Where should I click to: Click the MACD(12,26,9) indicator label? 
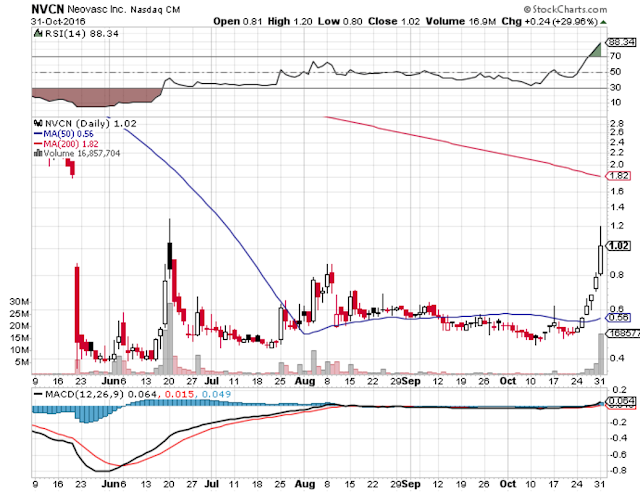point(85,395)
